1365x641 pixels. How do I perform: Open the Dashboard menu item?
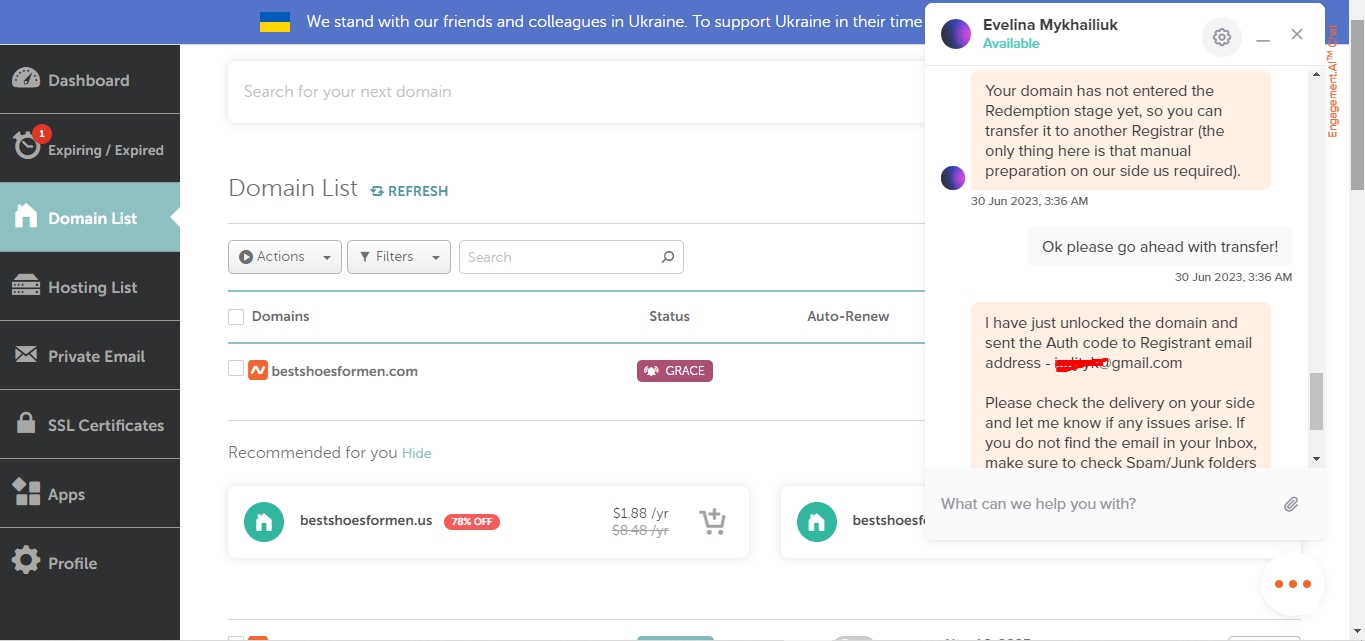click(x=90, y=80)
